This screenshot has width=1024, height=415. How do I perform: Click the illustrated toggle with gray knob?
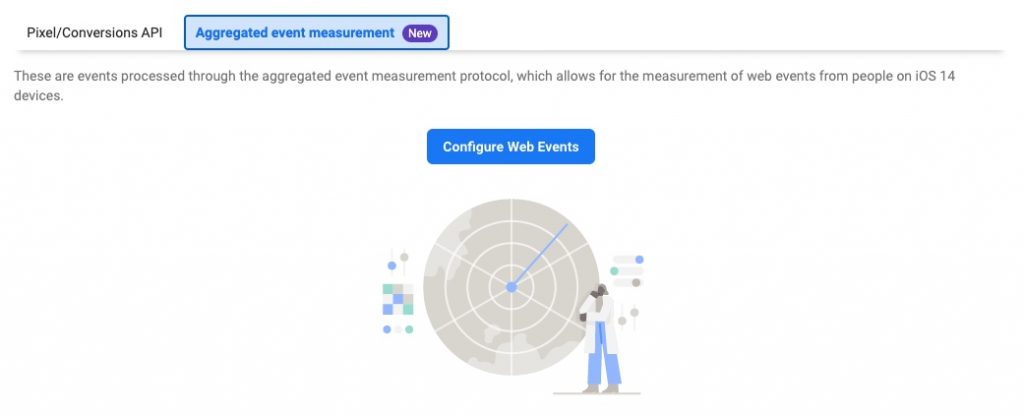[x=627, y=282]
